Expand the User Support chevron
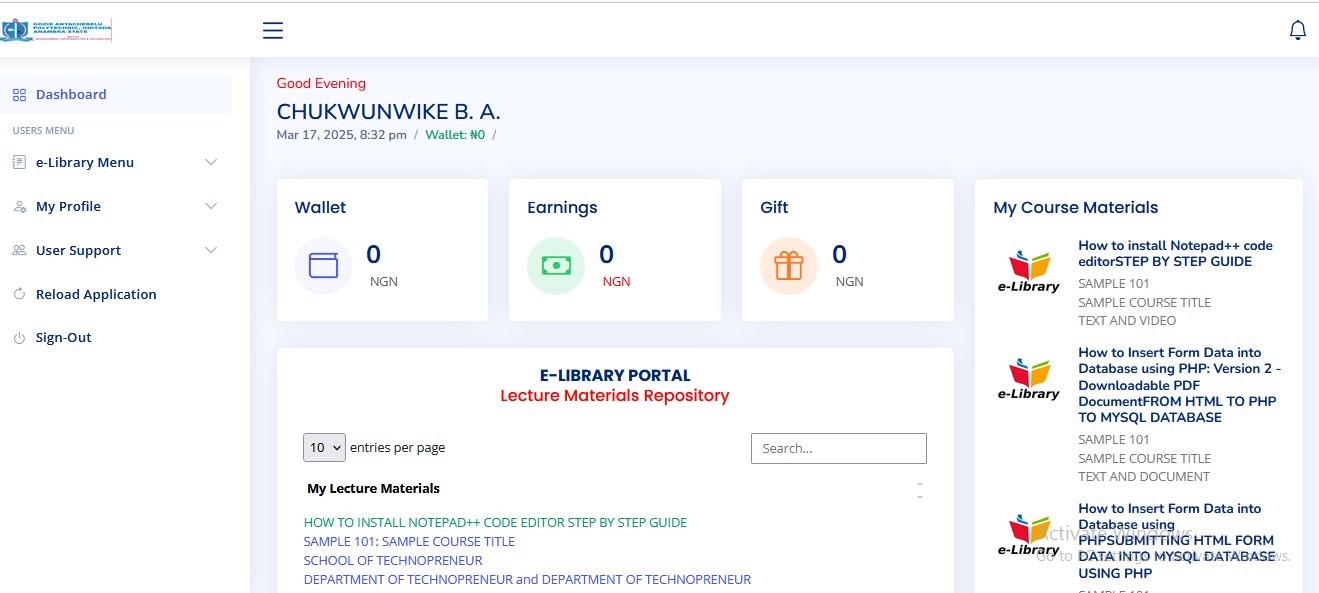 point(211,250)
